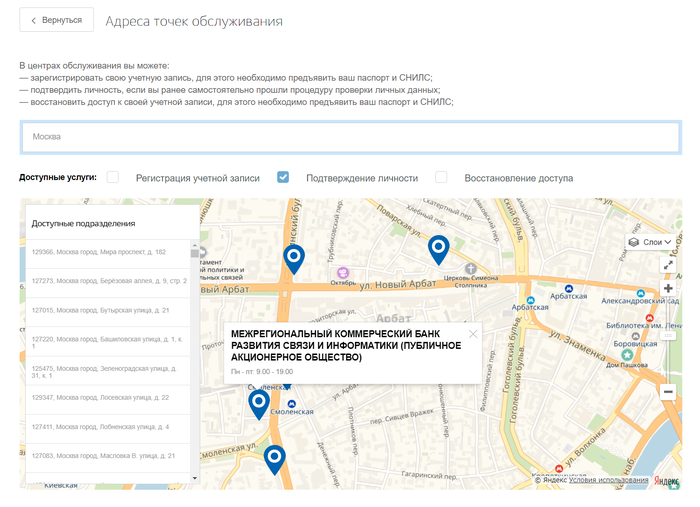Zoom in on the map with plus
The image size is (700, 507).
tap(668, 288)
